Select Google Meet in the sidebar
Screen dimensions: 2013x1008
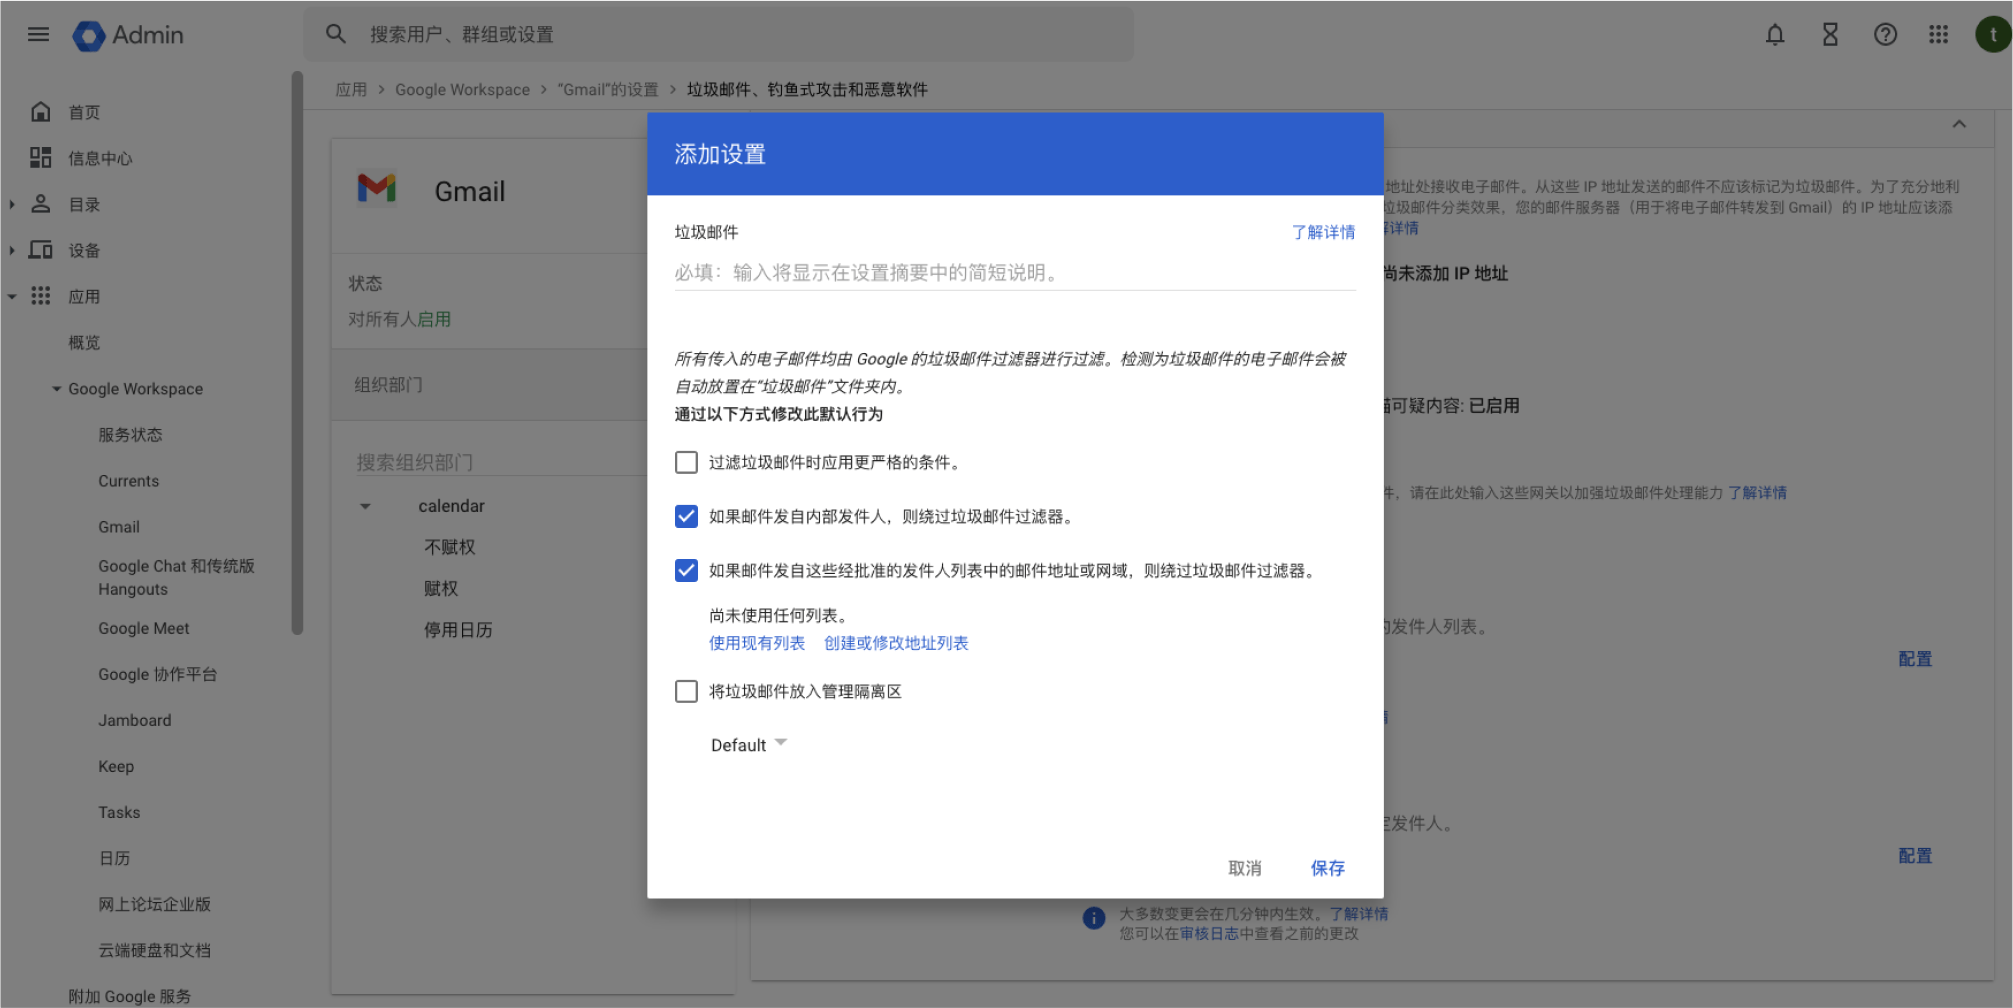(x=143, y=628)
